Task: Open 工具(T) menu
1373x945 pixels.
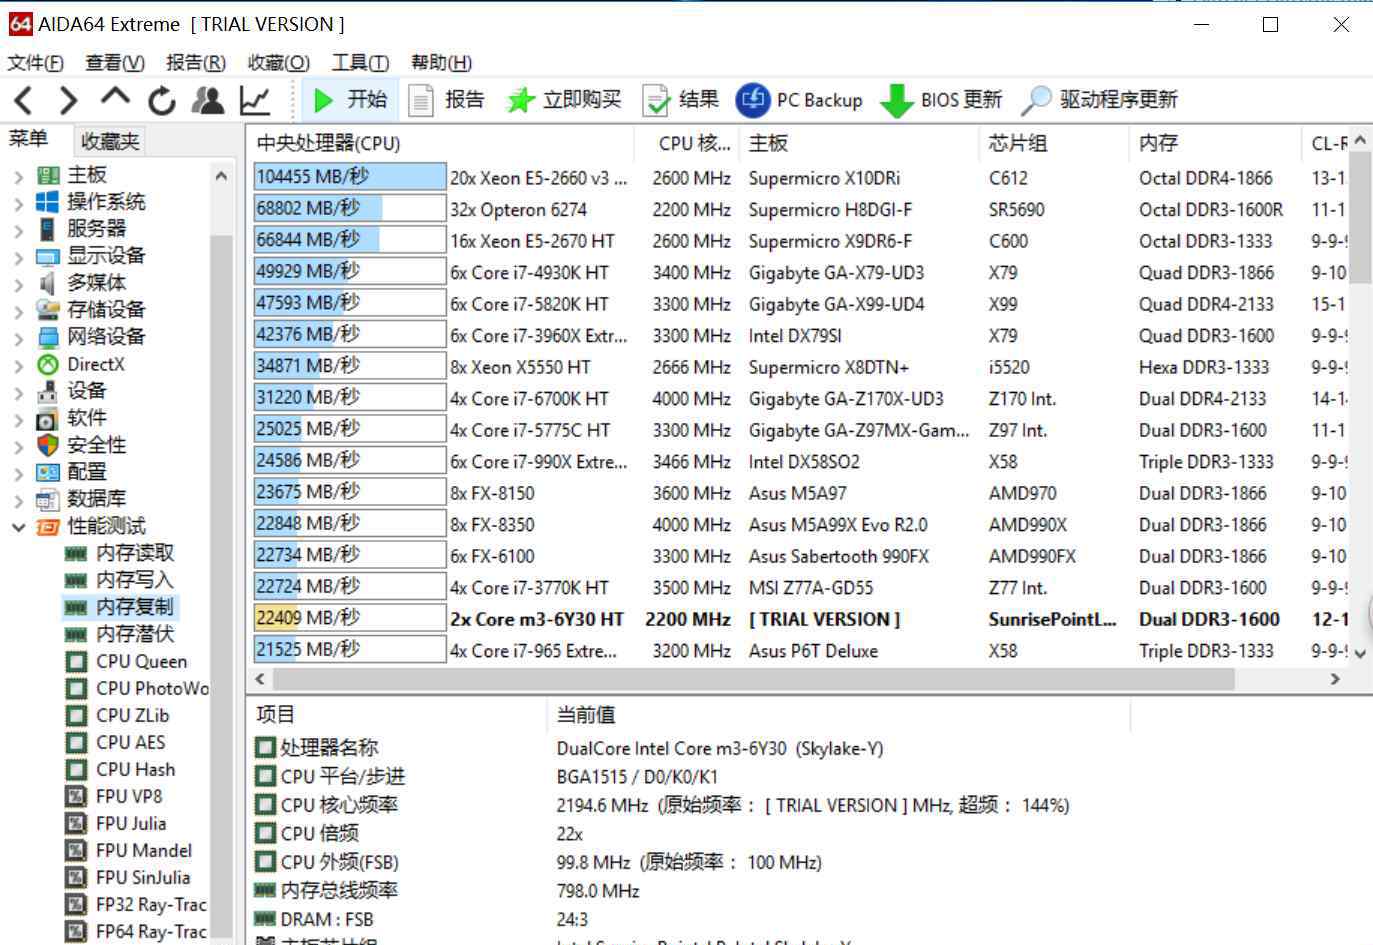Action: click(360, 63)
